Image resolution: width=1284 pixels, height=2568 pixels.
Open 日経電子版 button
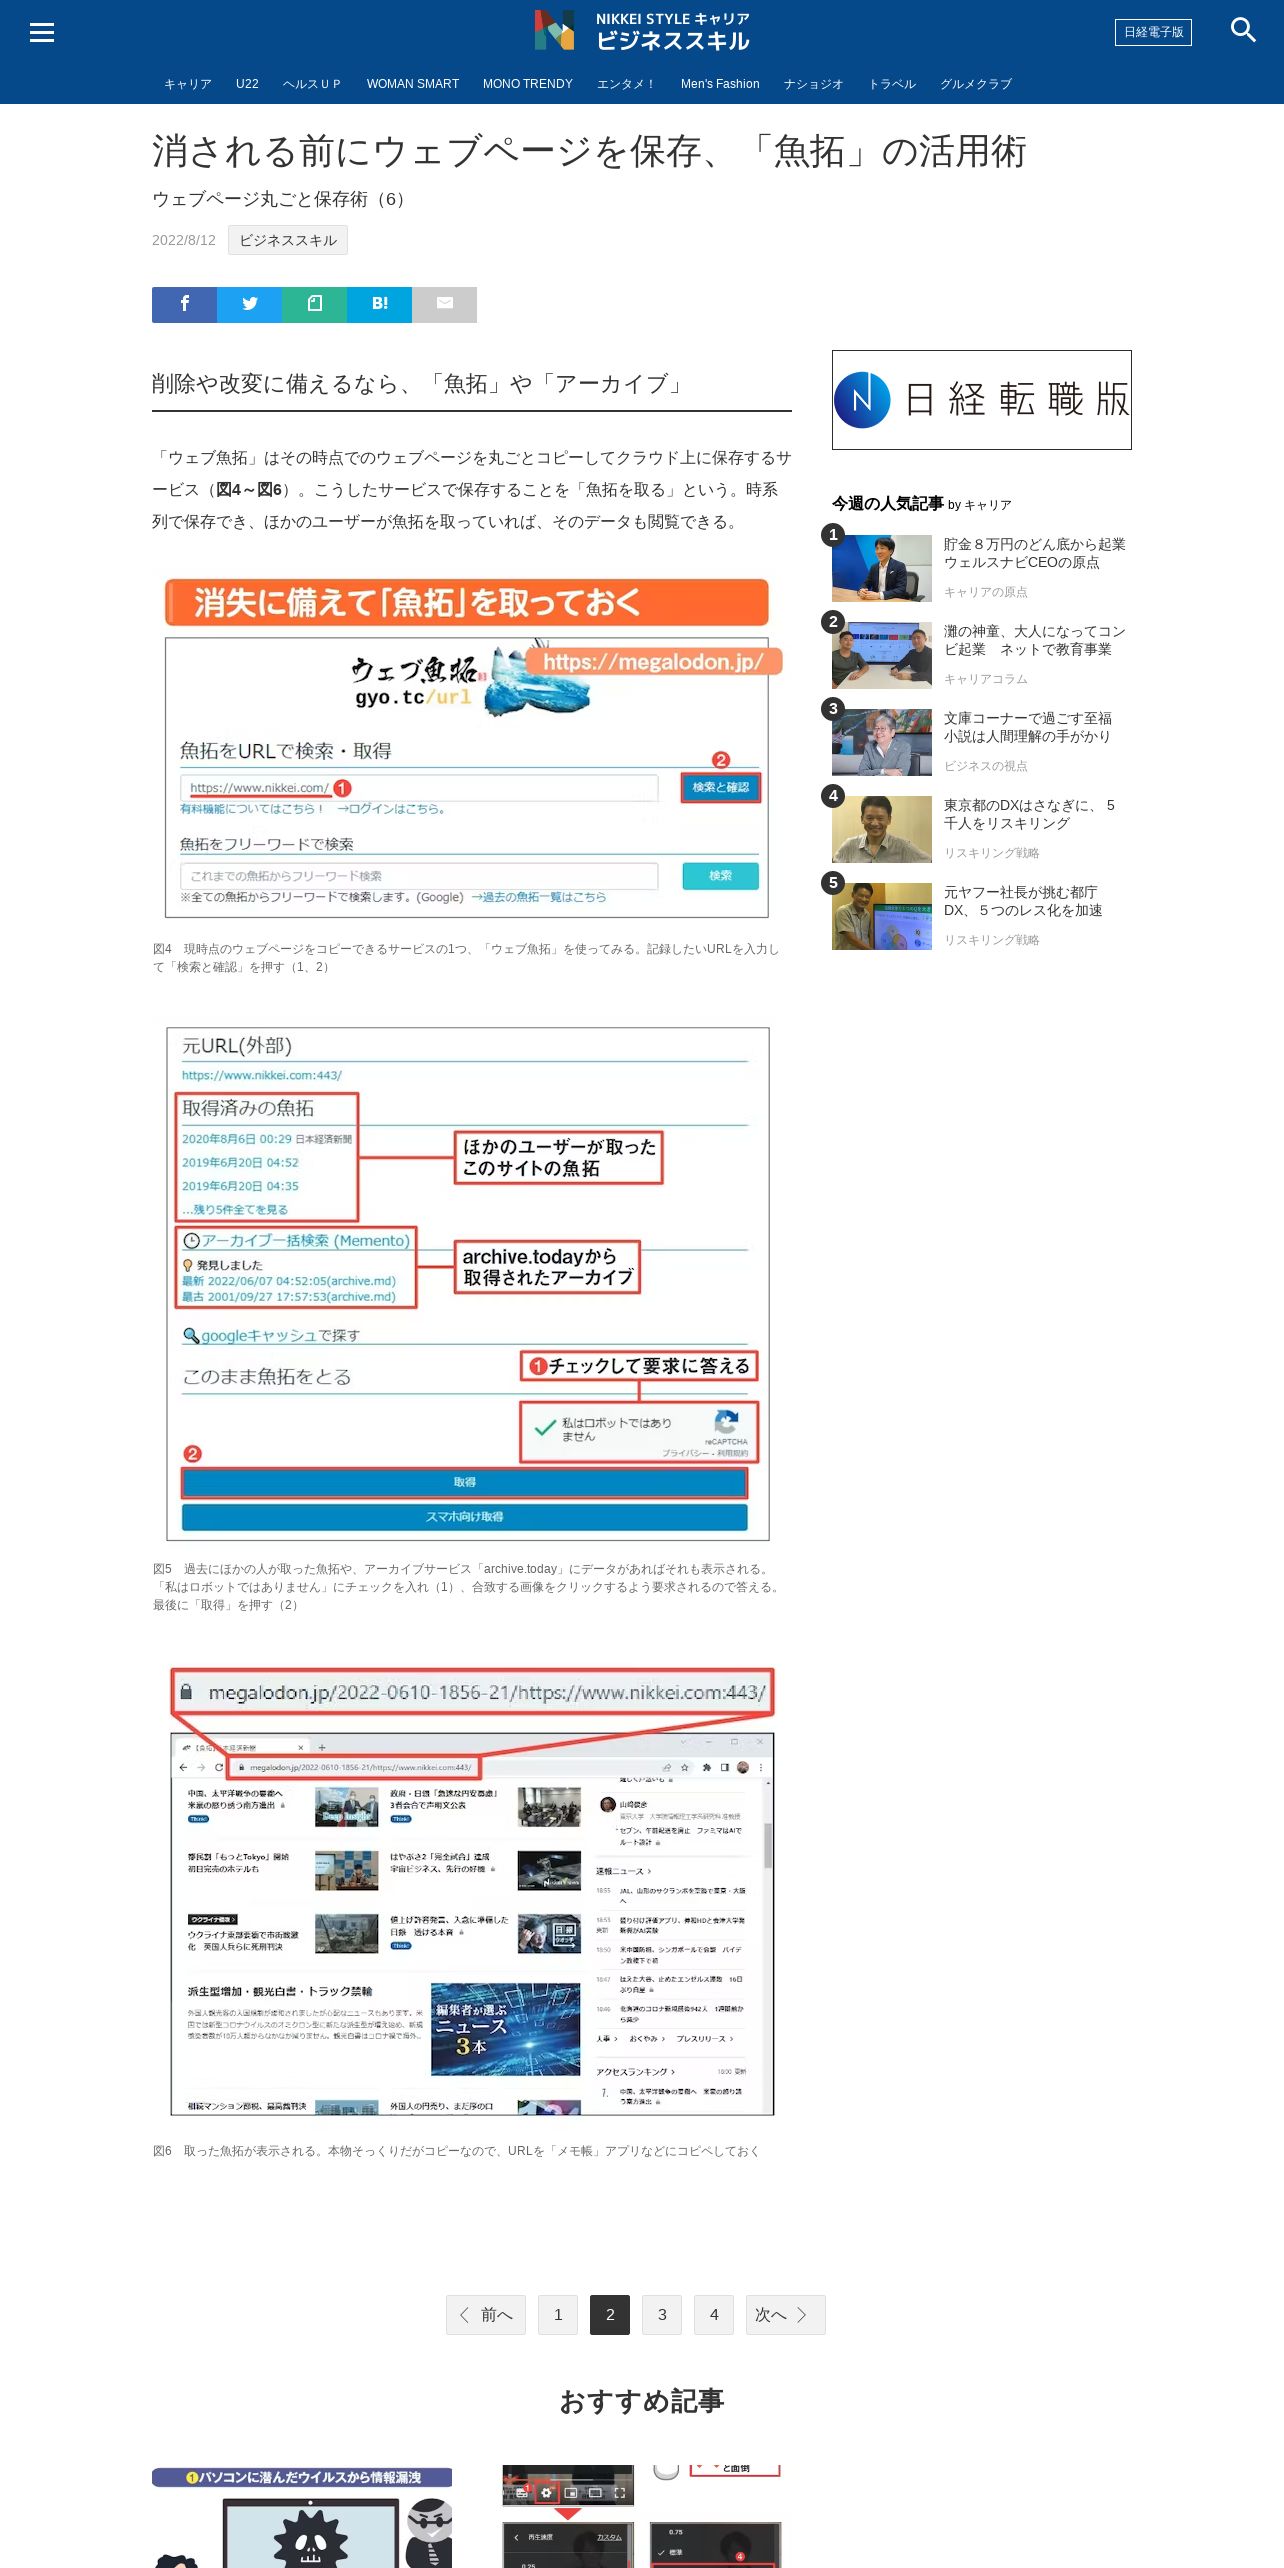(x=1153, y=32)
